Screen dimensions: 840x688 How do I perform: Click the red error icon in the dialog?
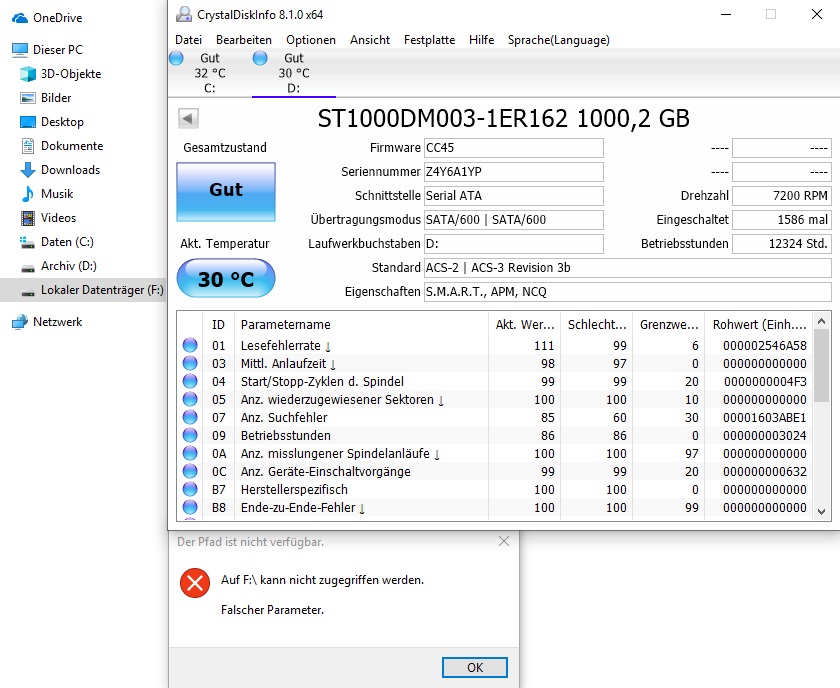click(195, 582)
